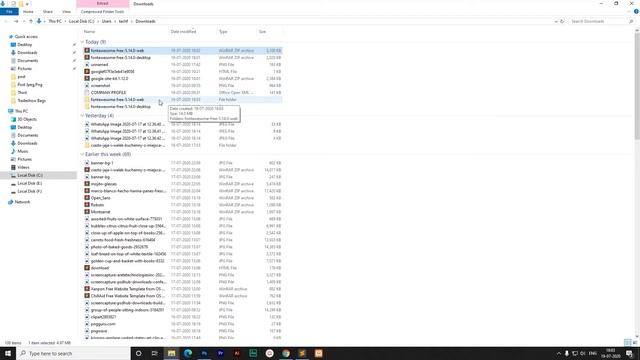Sort files by Date modified column

tap(183, 31)
